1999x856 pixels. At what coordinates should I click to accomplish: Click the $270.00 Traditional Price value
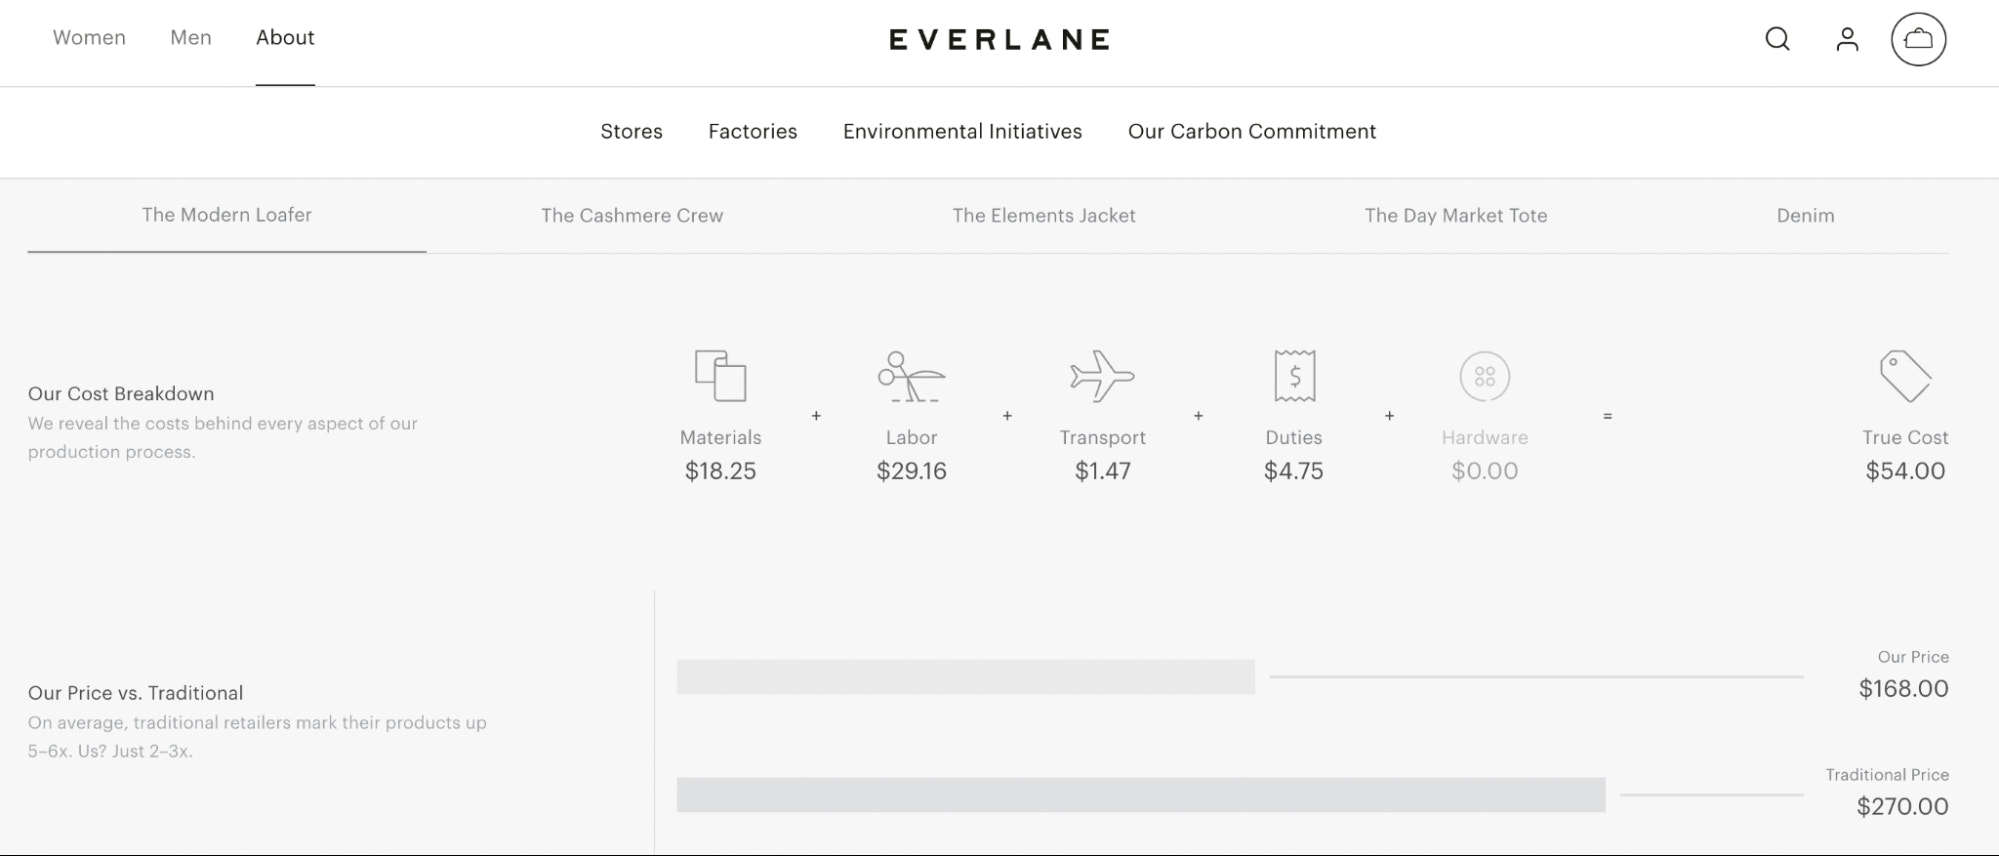(1902, 807)
